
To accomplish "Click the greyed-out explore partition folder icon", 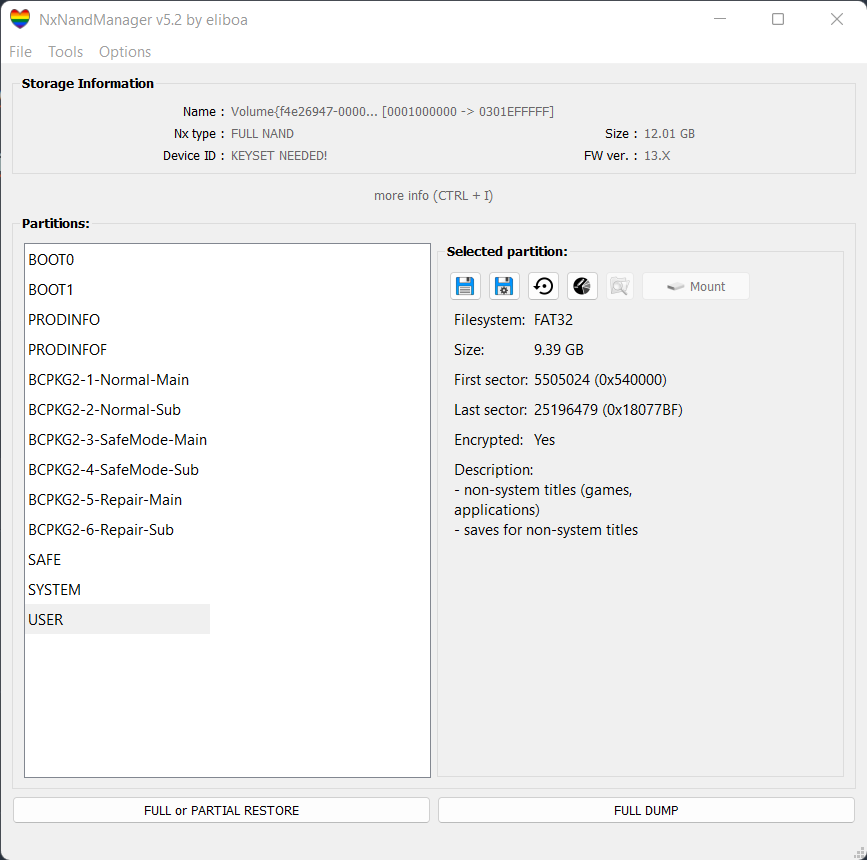I will (x=619, y=286).
